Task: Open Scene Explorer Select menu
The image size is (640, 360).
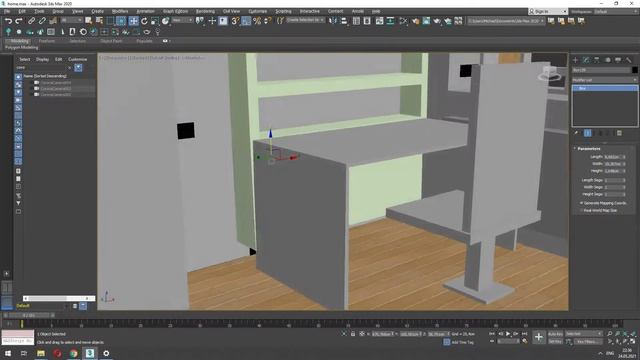Action: tap(24, 60)
